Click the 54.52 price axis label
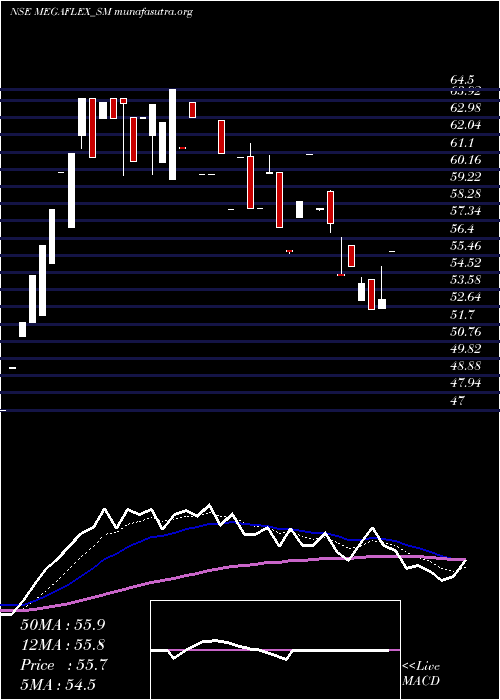This screenshot has height=700, width=500. tap(466, 263)
